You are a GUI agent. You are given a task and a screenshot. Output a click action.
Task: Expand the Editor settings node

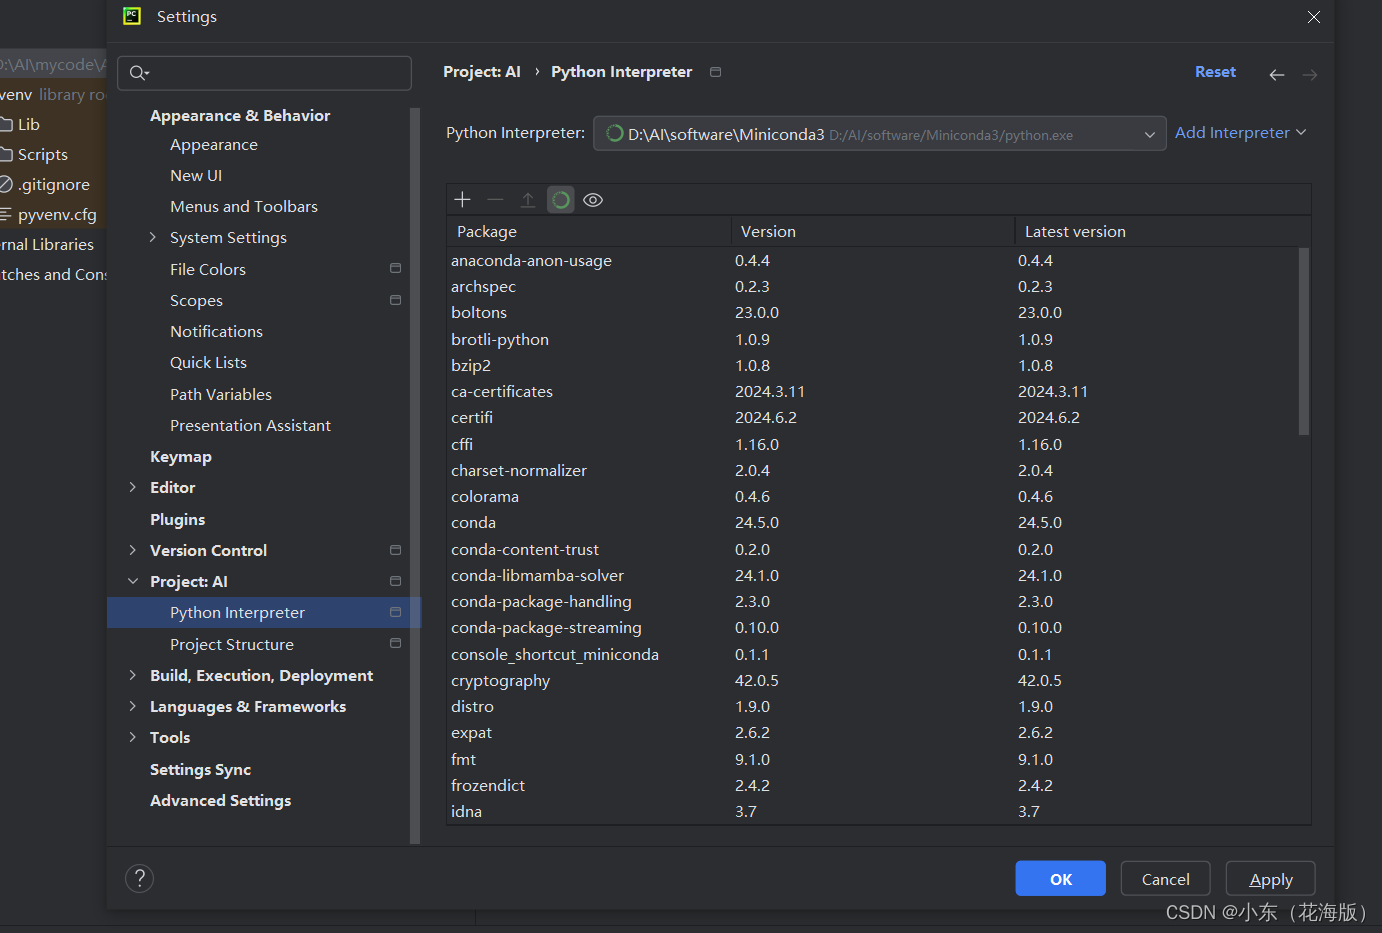click(x=133, y=487)
